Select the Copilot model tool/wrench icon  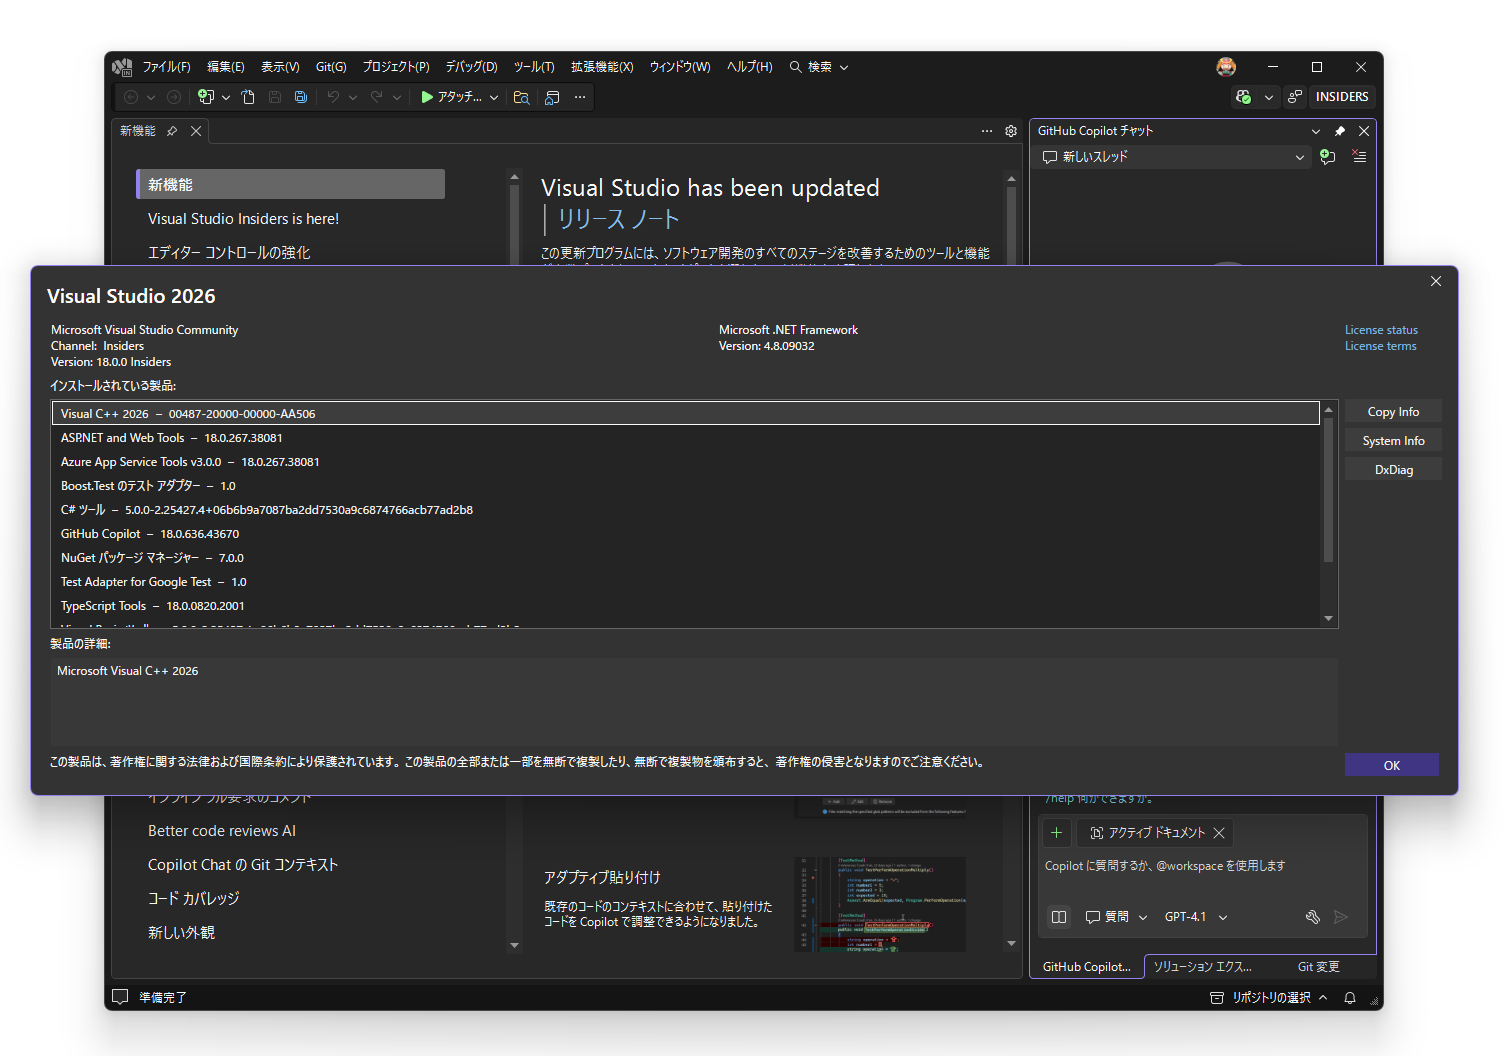[x=1313, y=916]
